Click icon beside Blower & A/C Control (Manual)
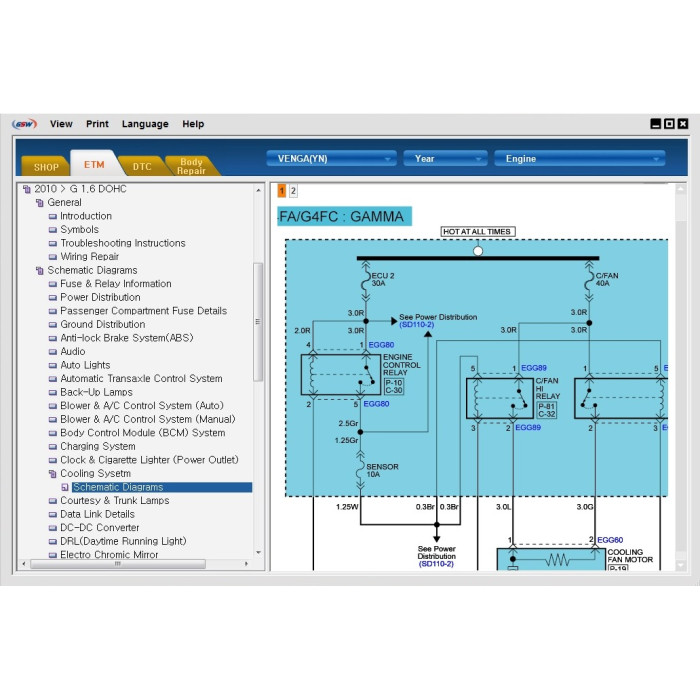The width and height of the screenshot is (700, 700). point(53,419)
